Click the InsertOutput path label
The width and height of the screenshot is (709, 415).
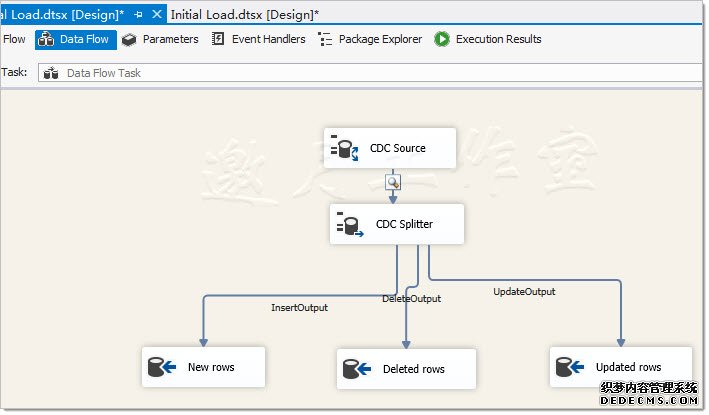pyautogui.click(x=299, y=307)
